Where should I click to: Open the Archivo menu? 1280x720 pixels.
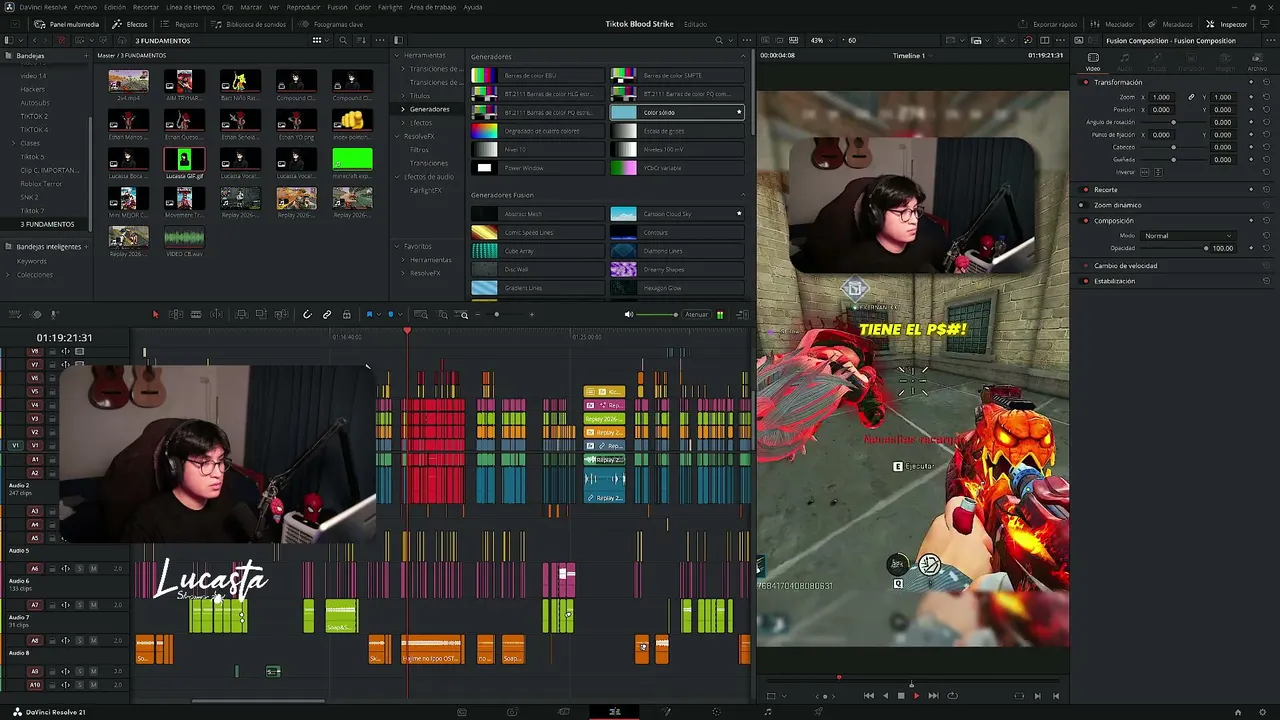86,7
